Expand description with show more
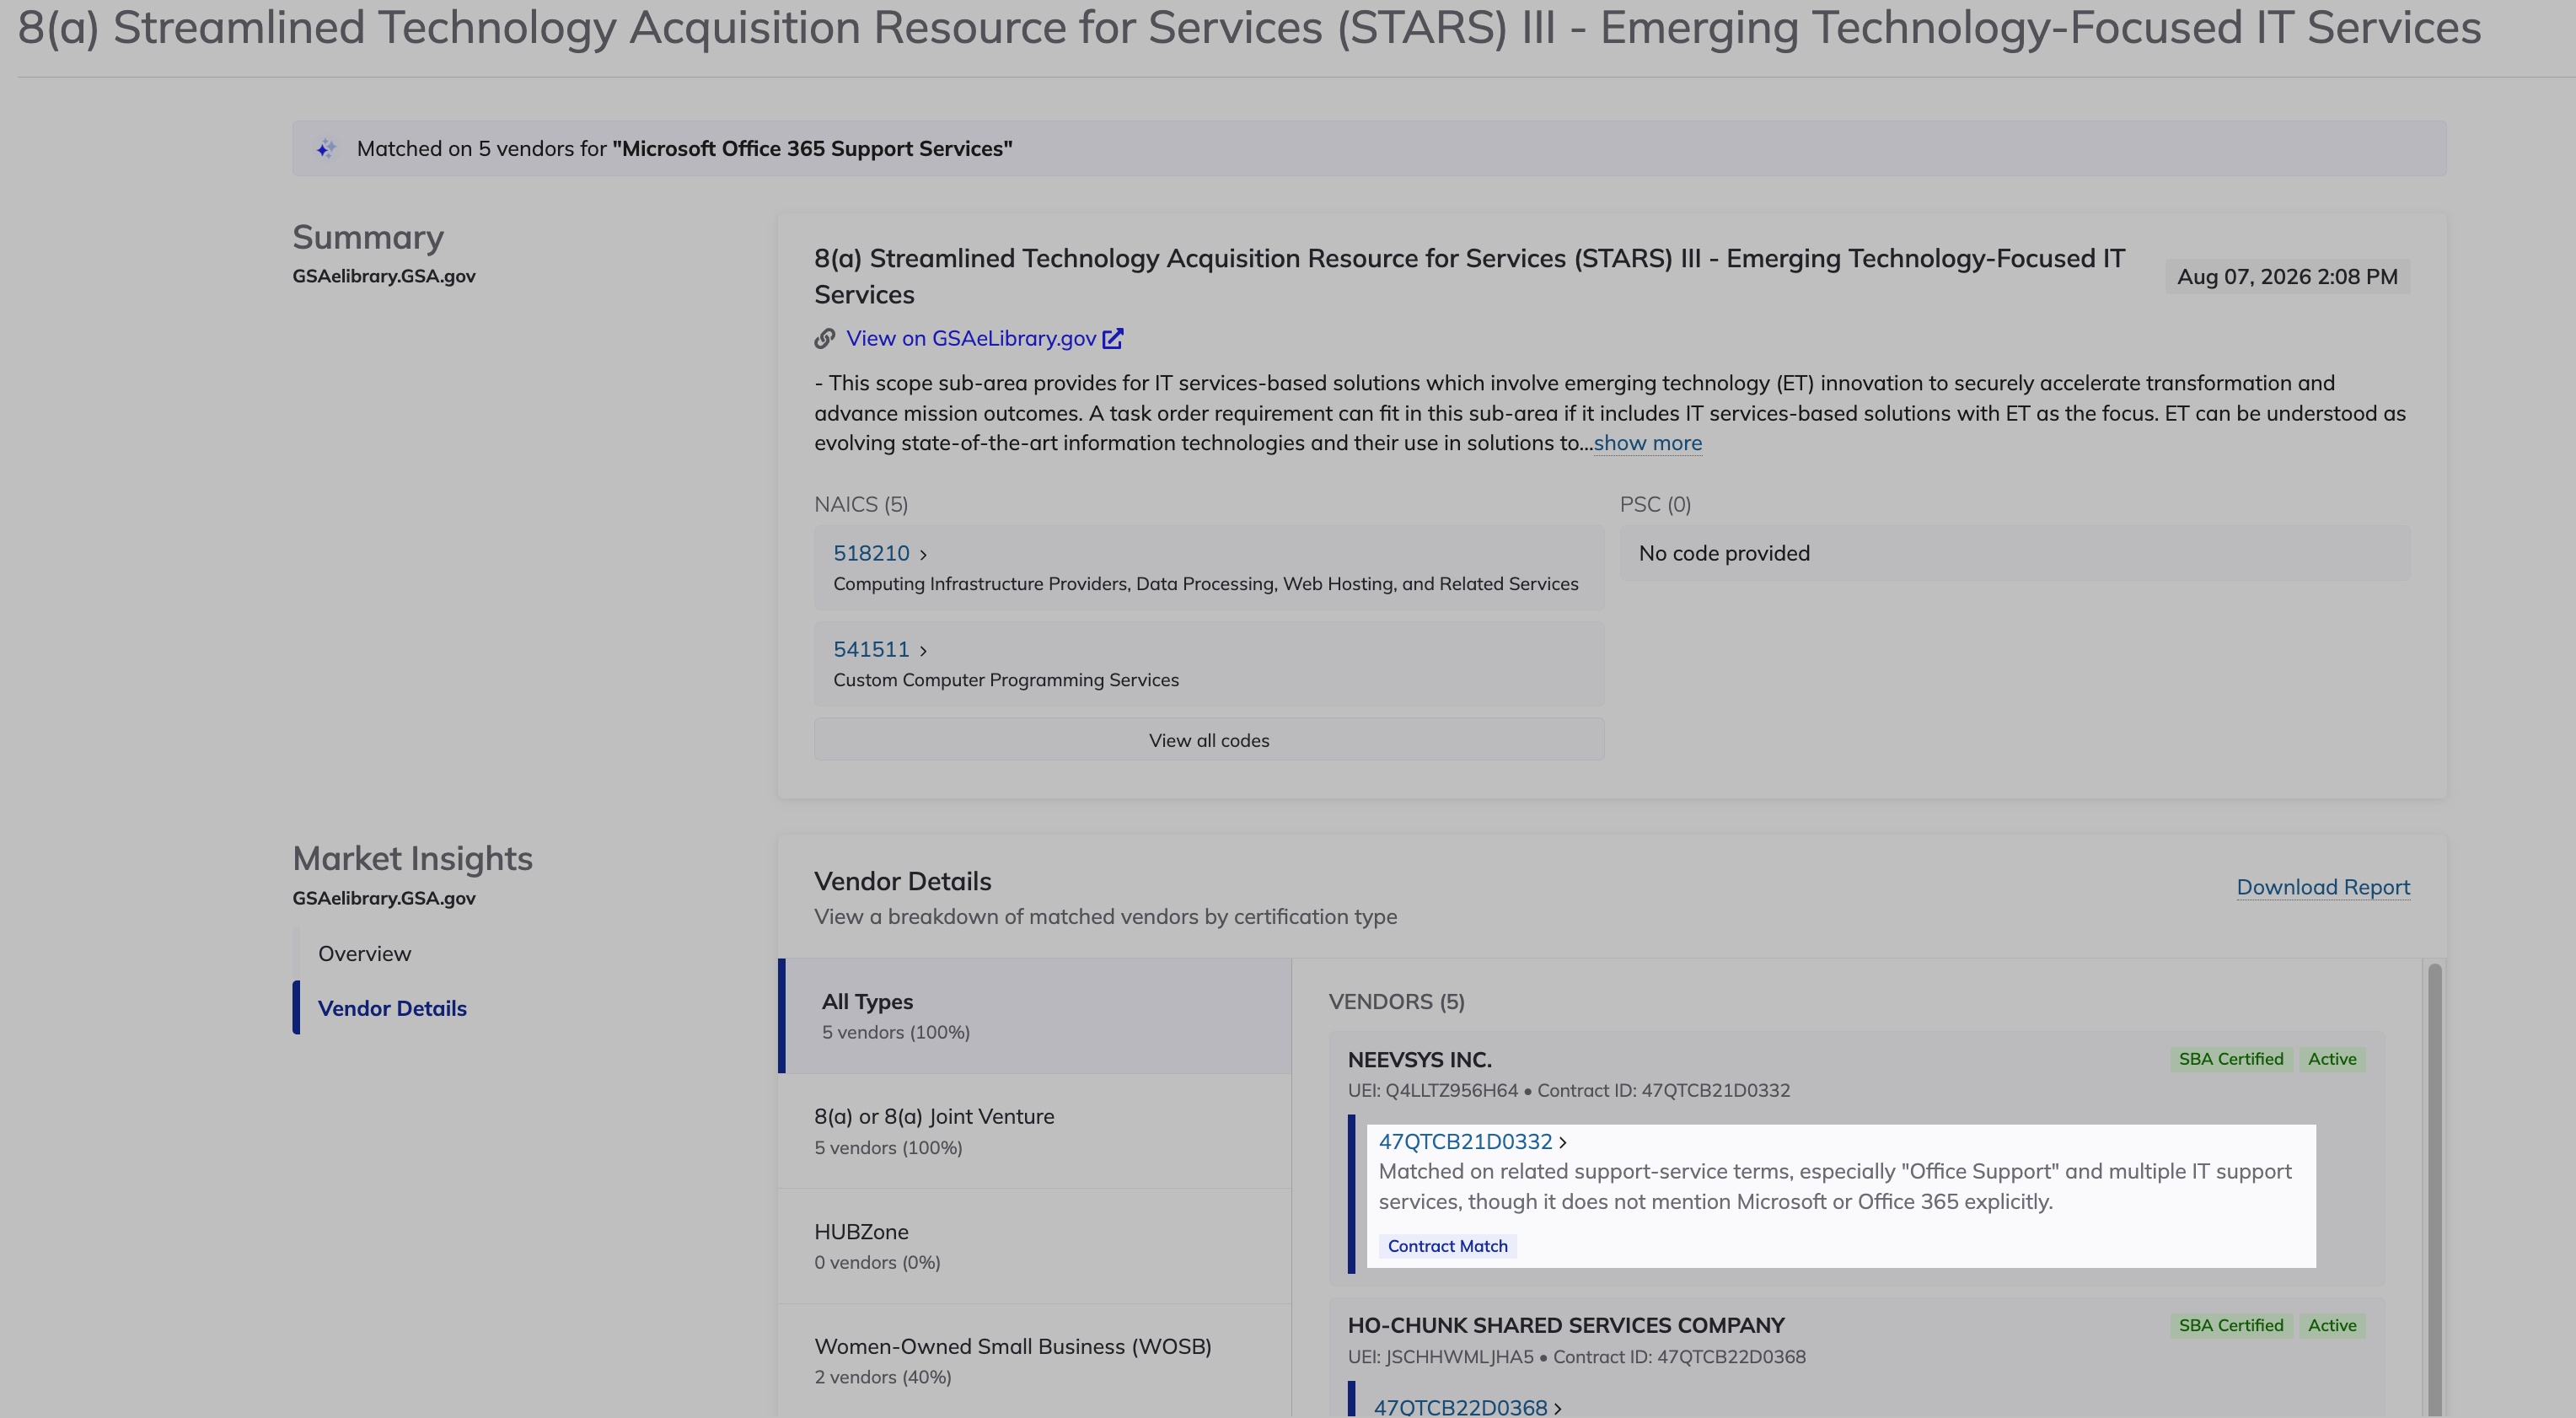The image size is (2576, 1418). click(1647, 443)
